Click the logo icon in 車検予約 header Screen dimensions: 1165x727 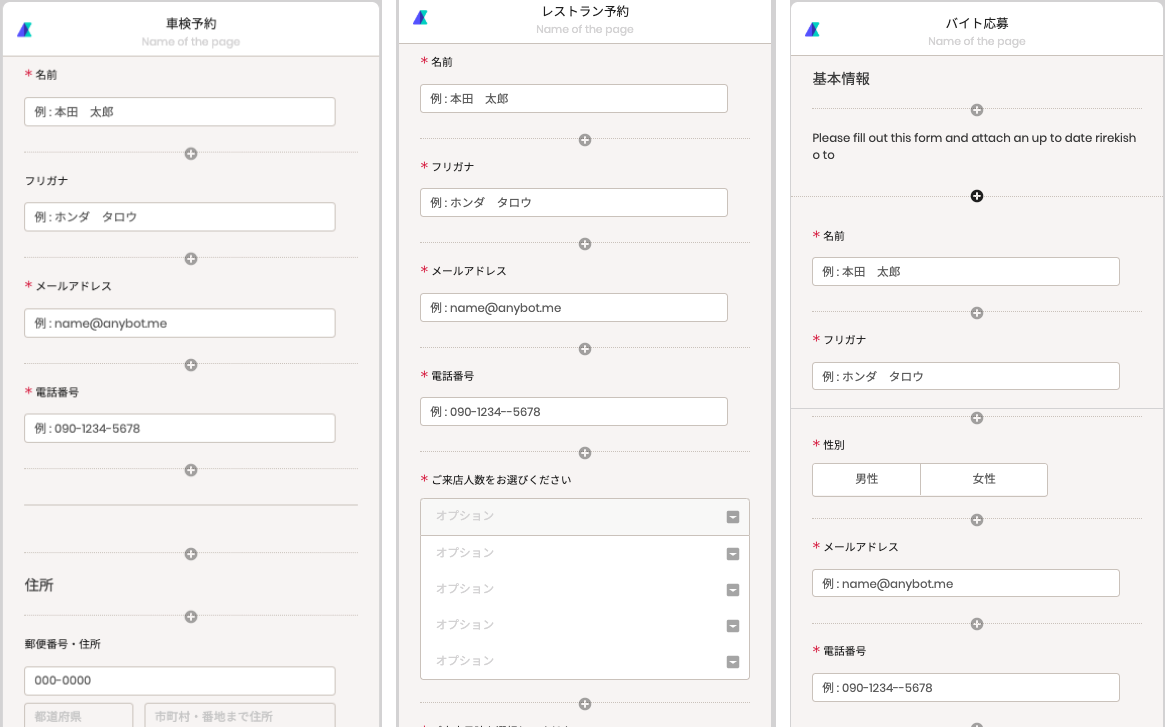(x=25, y=30)
